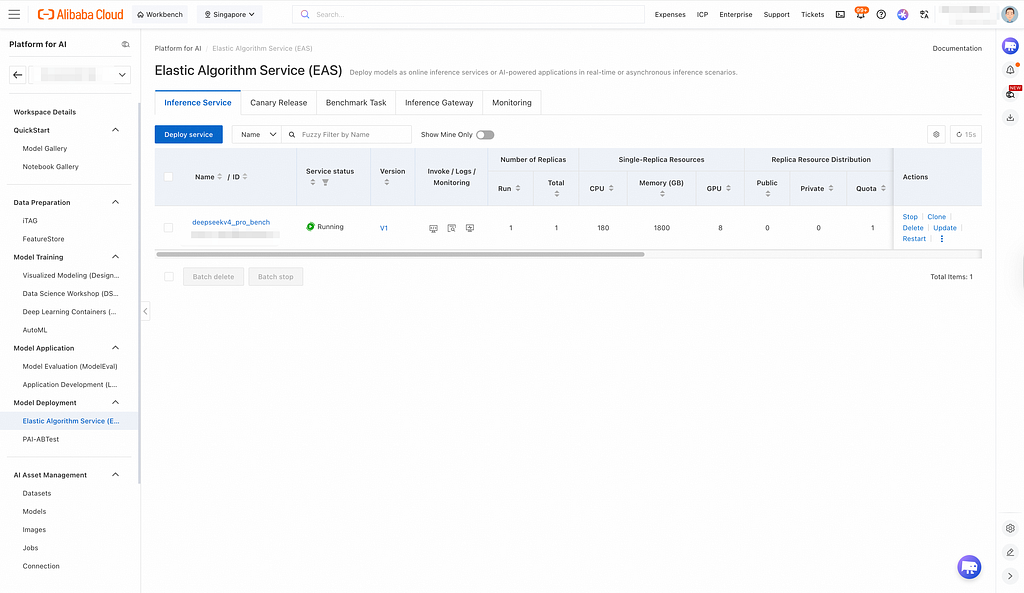1024x593 pixels.
Task: Click the settings gear in right rail bottom
Action: click(1010, 528)
